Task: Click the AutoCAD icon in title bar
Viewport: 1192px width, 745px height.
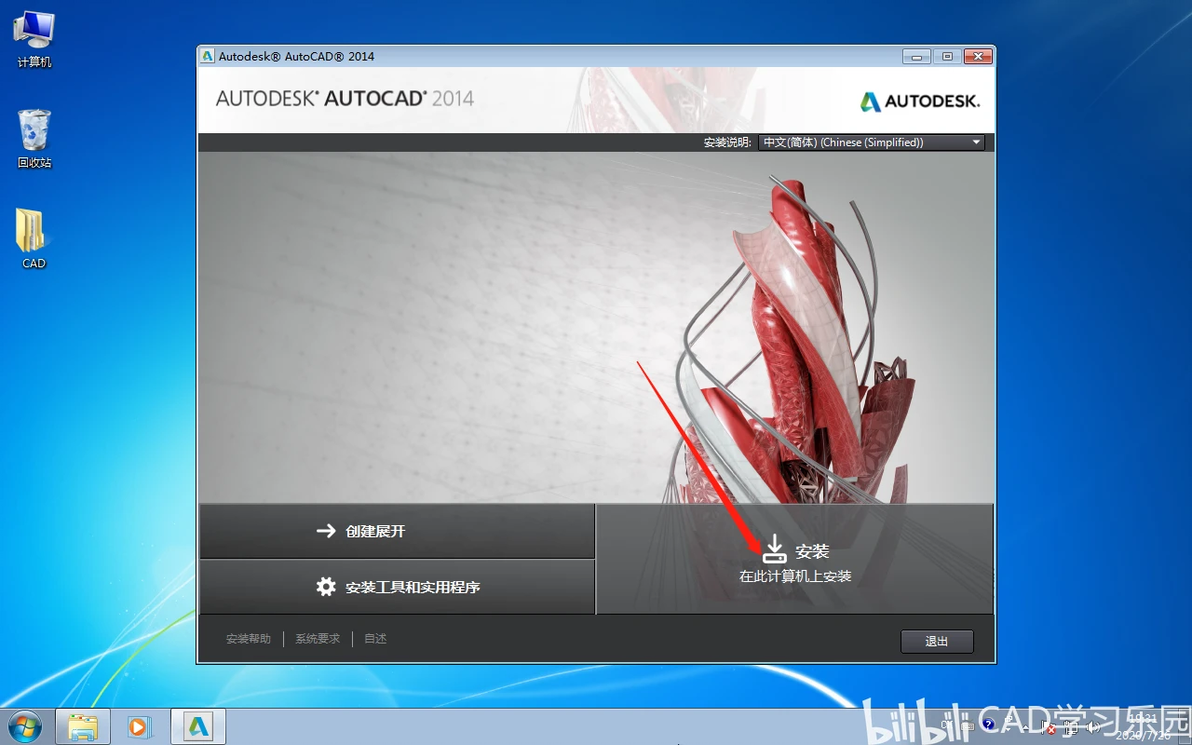Action: click(207, 56)
